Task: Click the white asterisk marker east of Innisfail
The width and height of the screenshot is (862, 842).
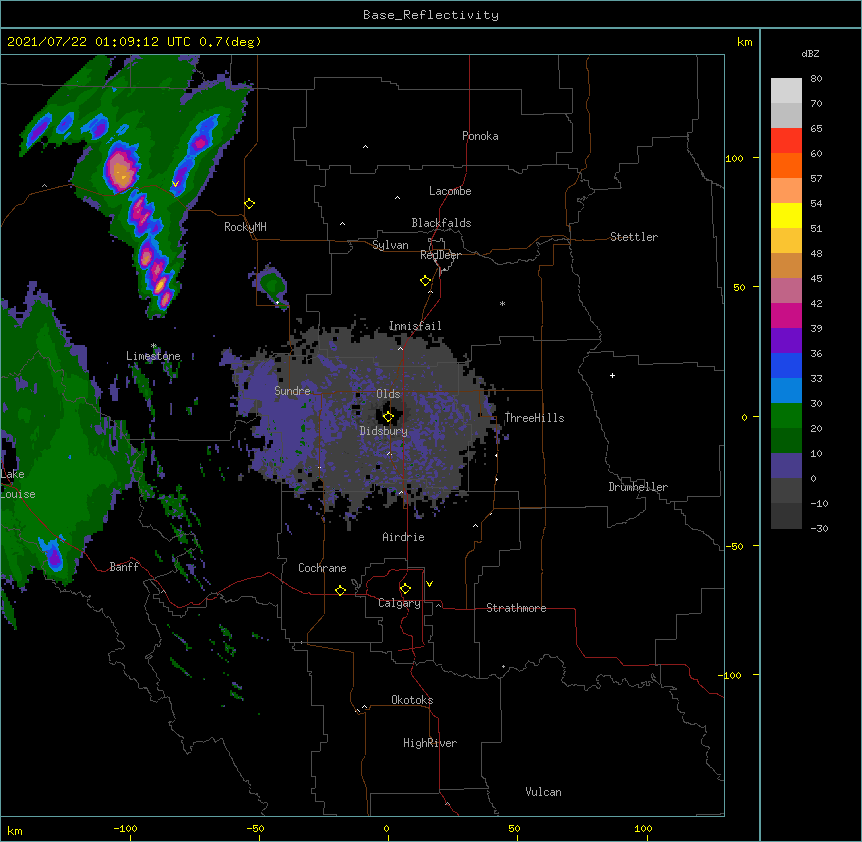Action: pyautogui.click(x=502, y=303)
